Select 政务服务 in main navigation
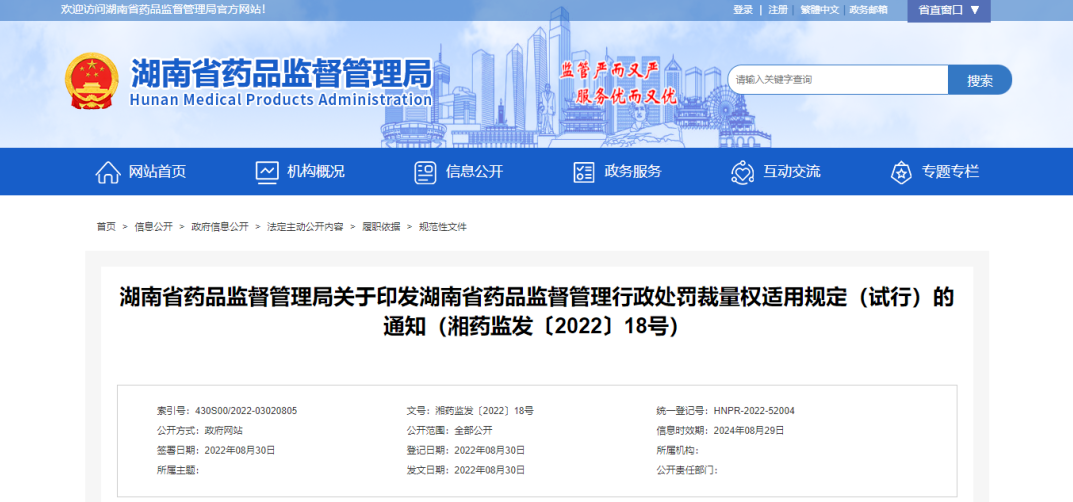 (x=633, y=172)
